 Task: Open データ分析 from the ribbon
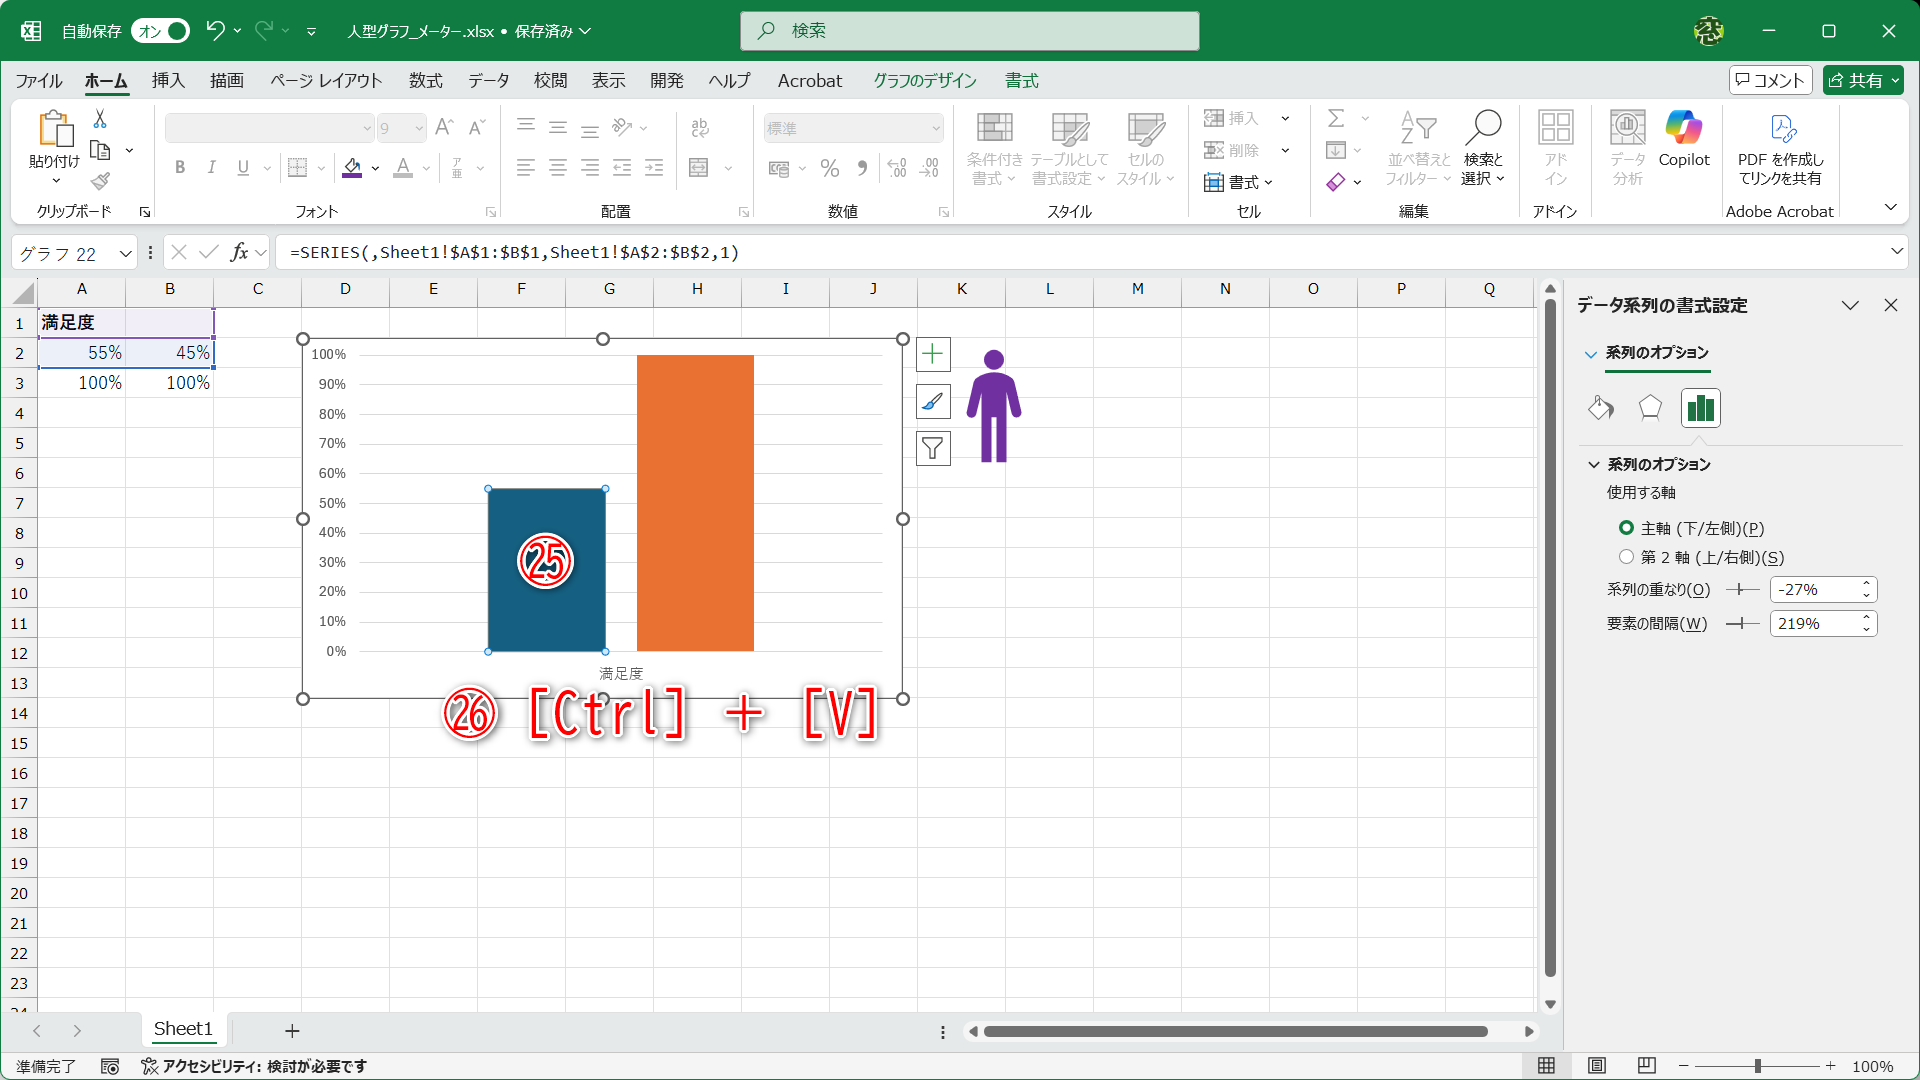coord(1627,145)
